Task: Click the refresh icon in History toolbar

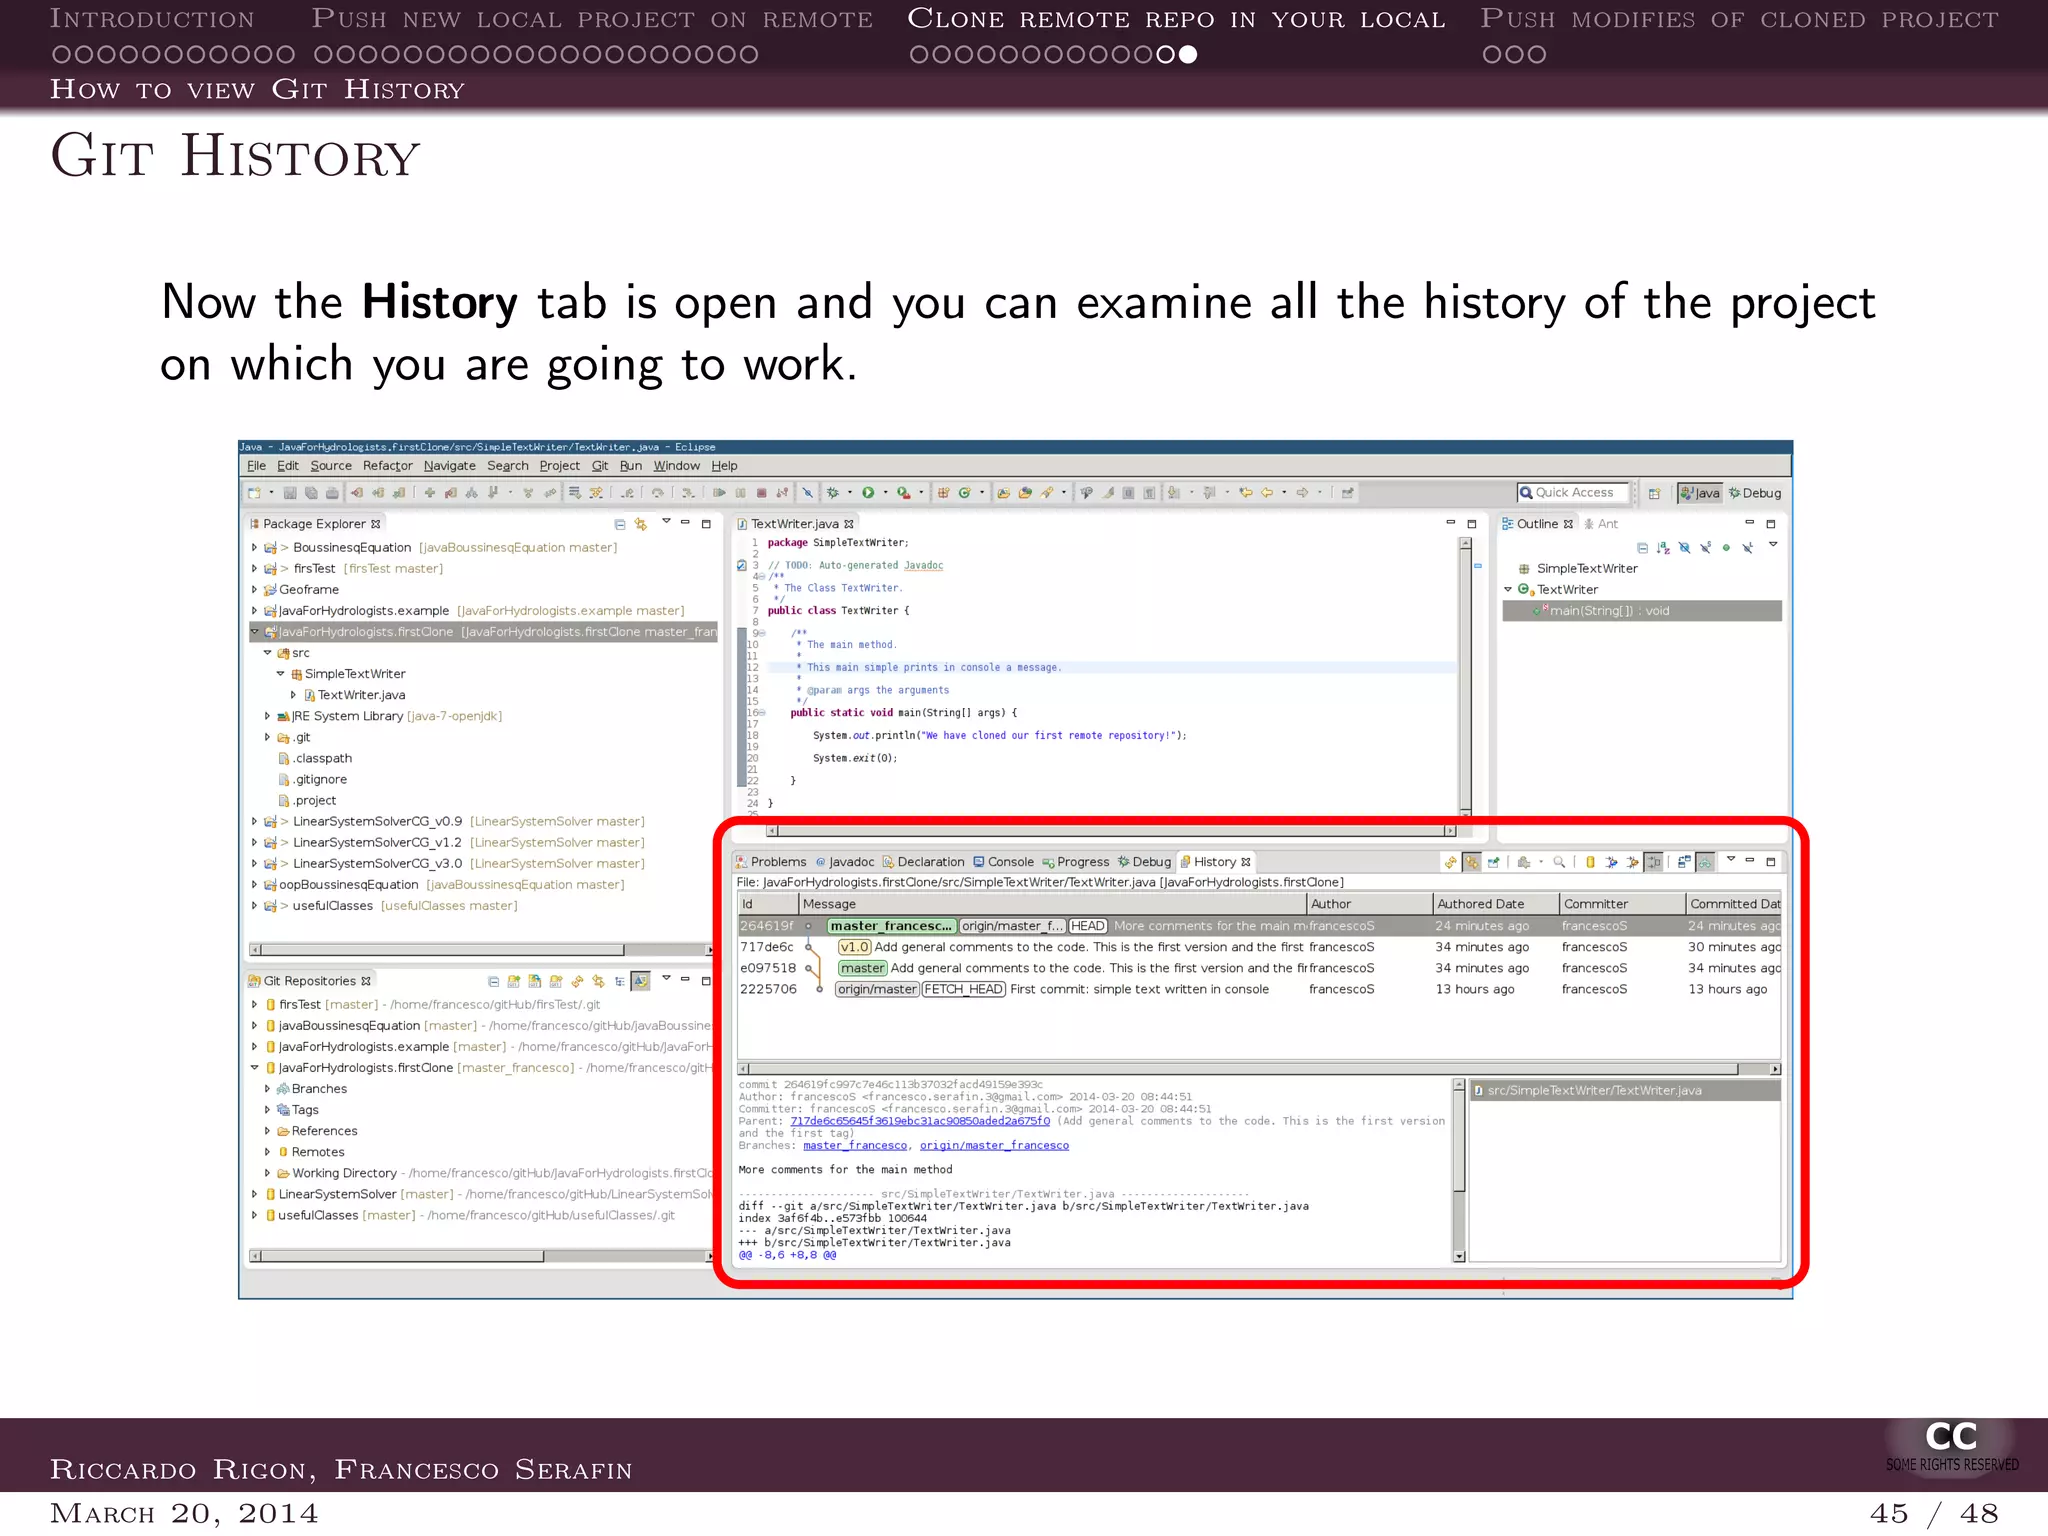Action: click(x=1450, y=862)
